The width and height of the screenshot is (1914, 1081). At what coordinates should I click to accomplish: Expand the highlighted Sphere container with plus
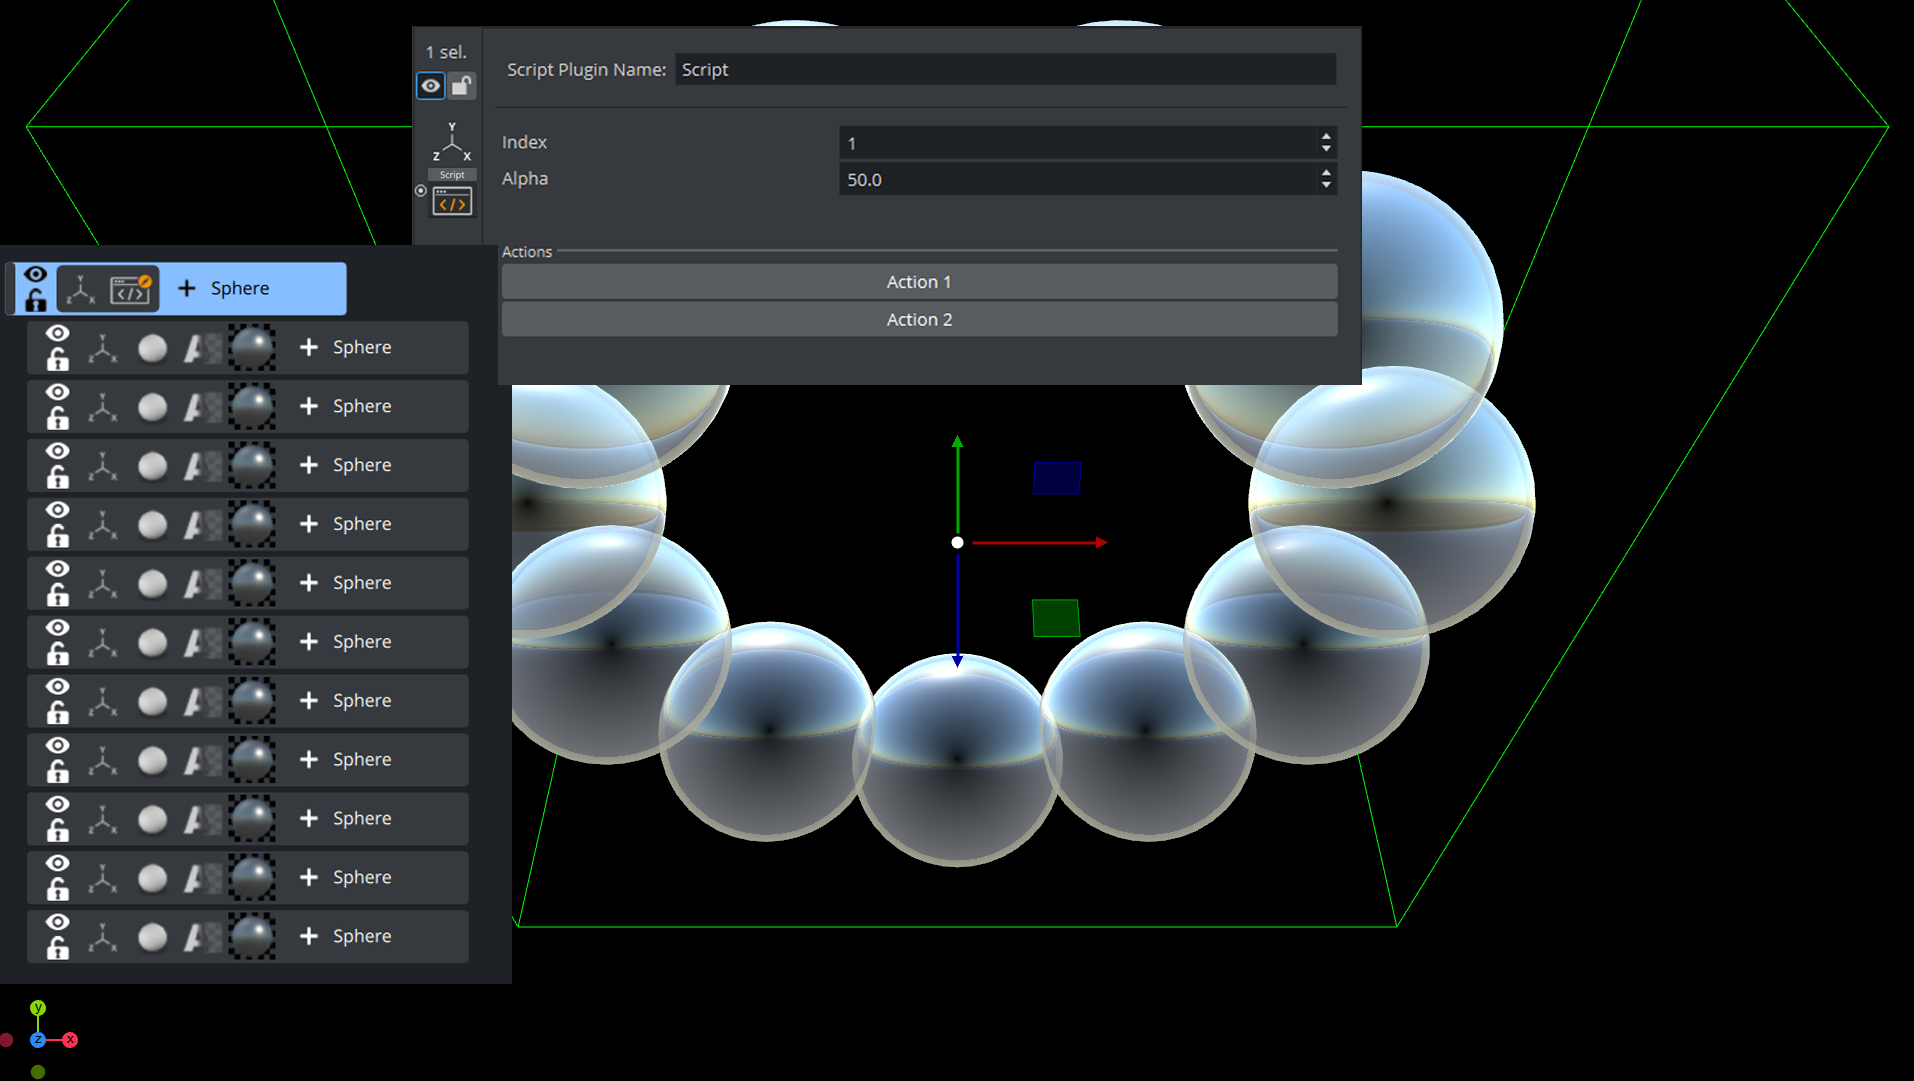click(187, 289)
